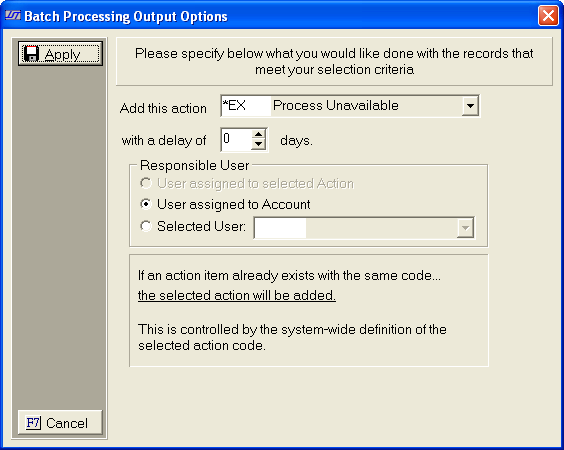The image size is (564, 450).
Task: Choose the 'Selected User' radio option
Action: click(x=146, y=226)
